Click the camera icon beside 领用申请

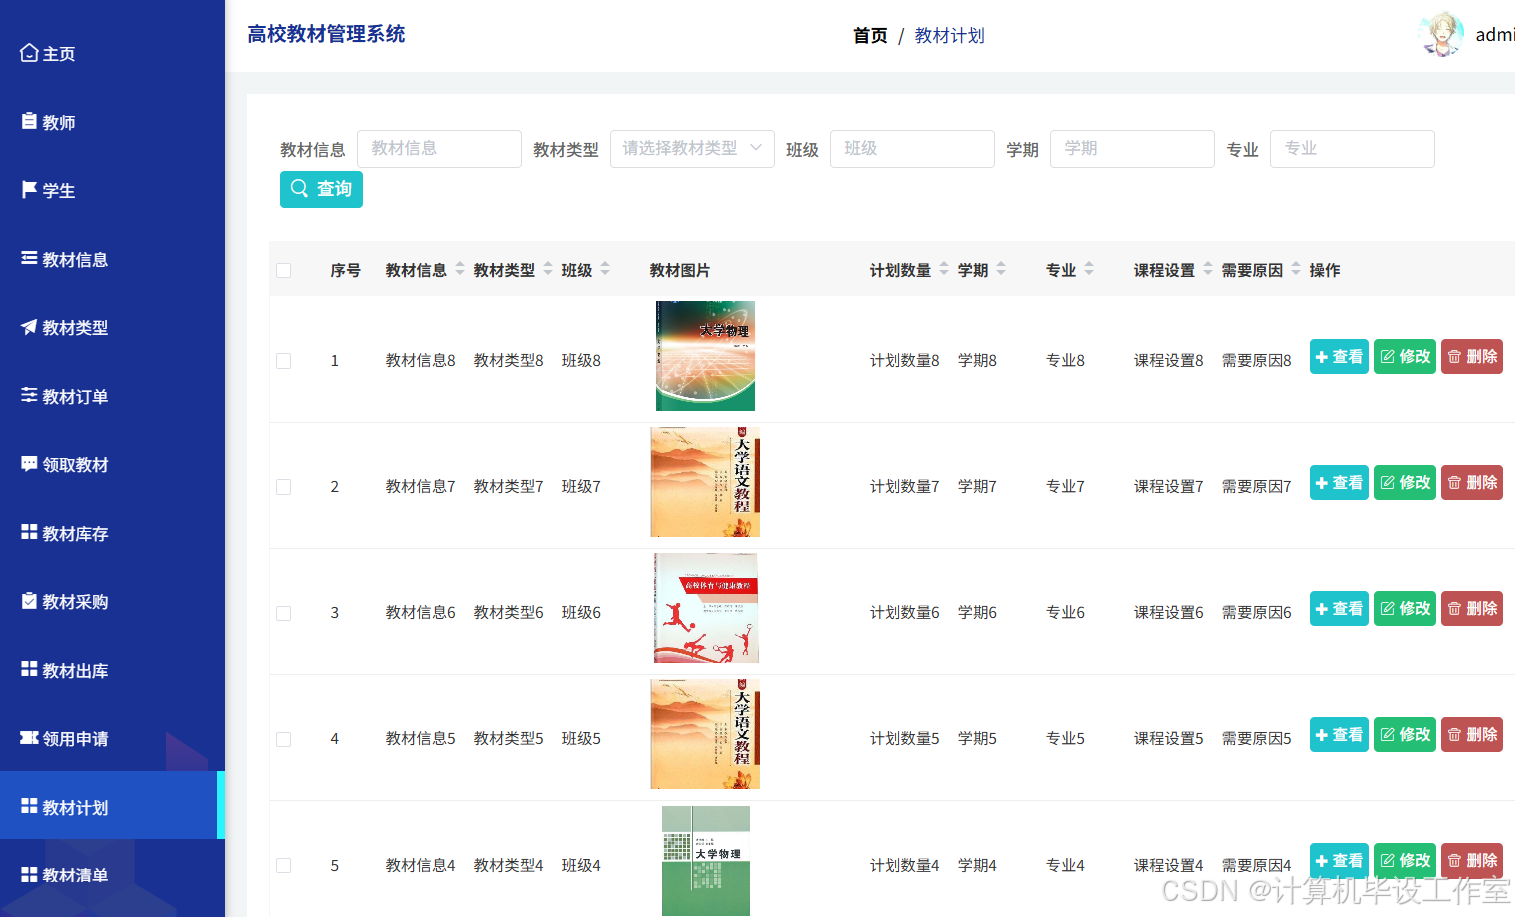[29, 737]
